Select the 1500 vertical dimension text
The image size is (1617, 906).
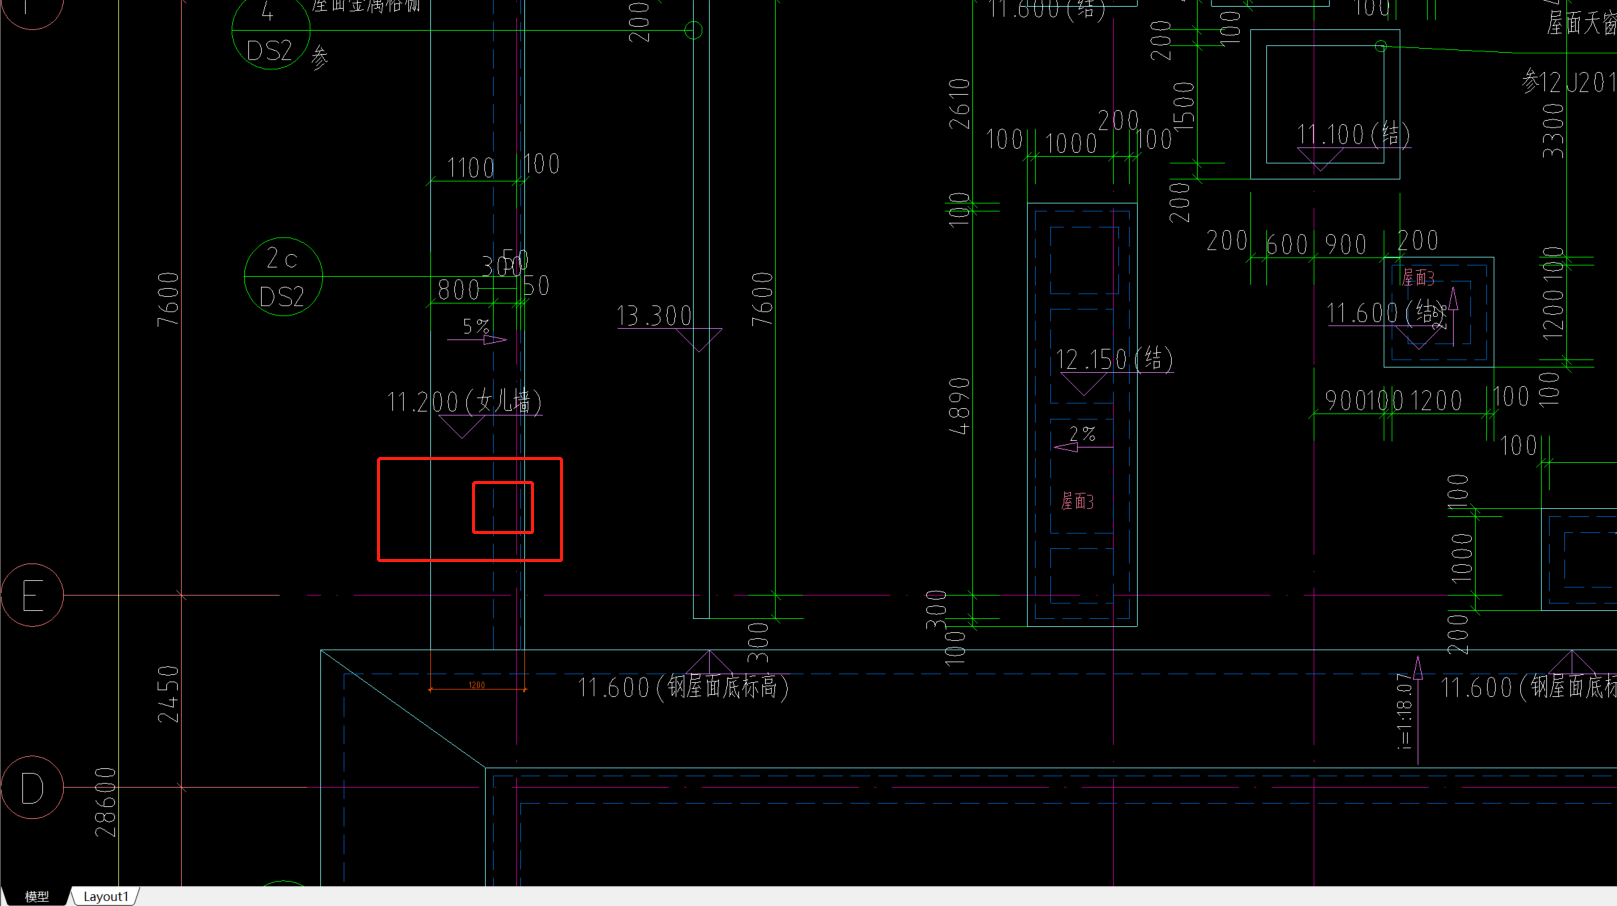click(1183, 106)
